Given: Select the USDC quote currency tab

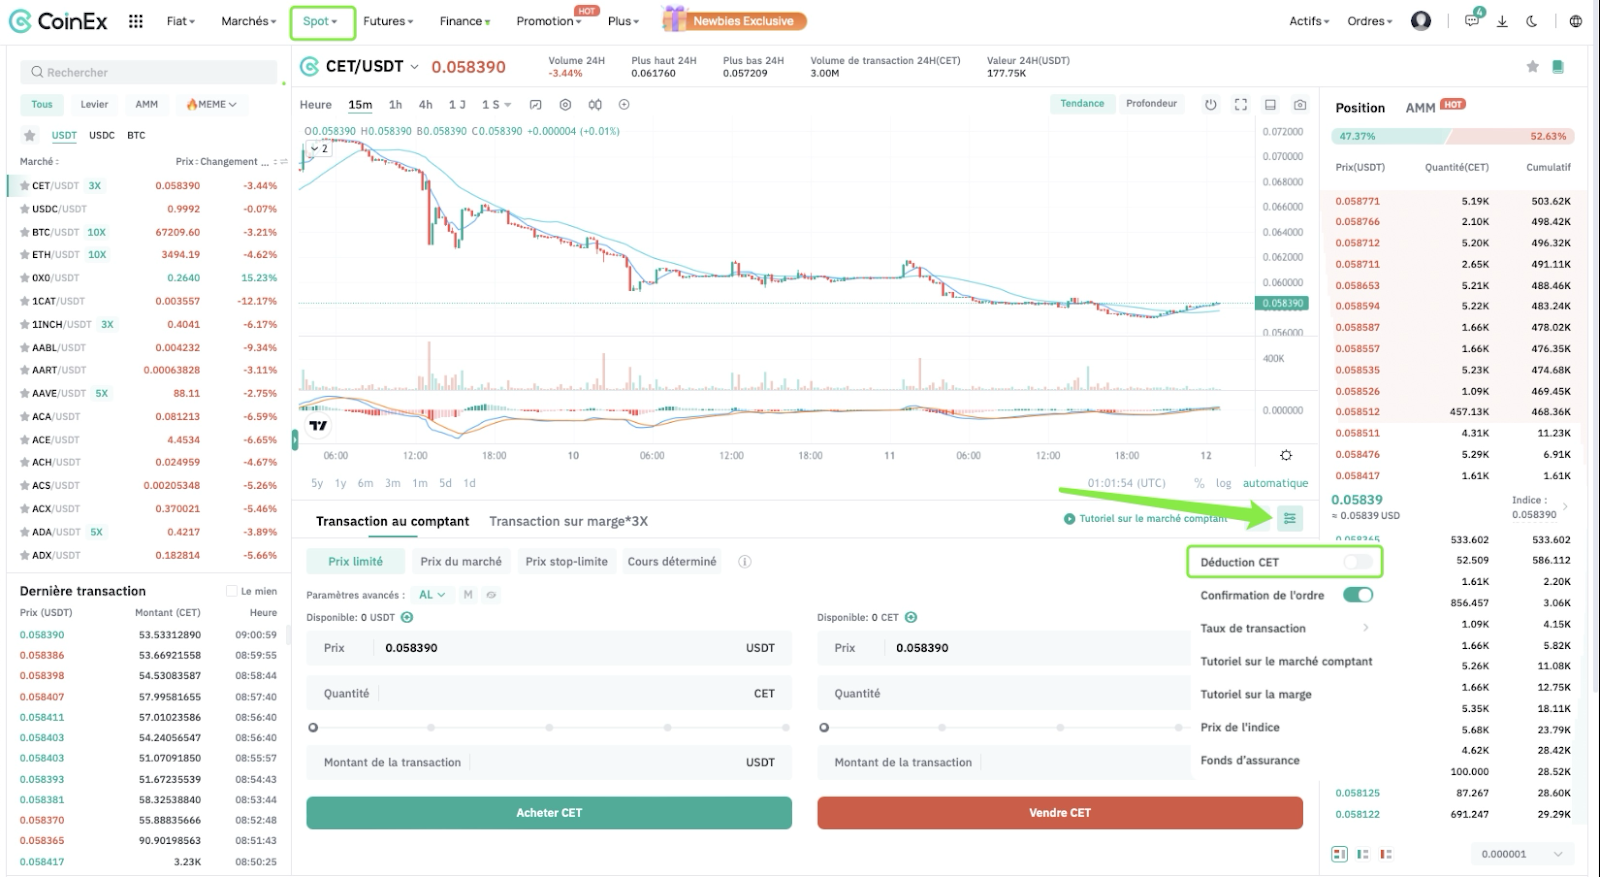Looking at the screenshot, I should click(102, 136).
